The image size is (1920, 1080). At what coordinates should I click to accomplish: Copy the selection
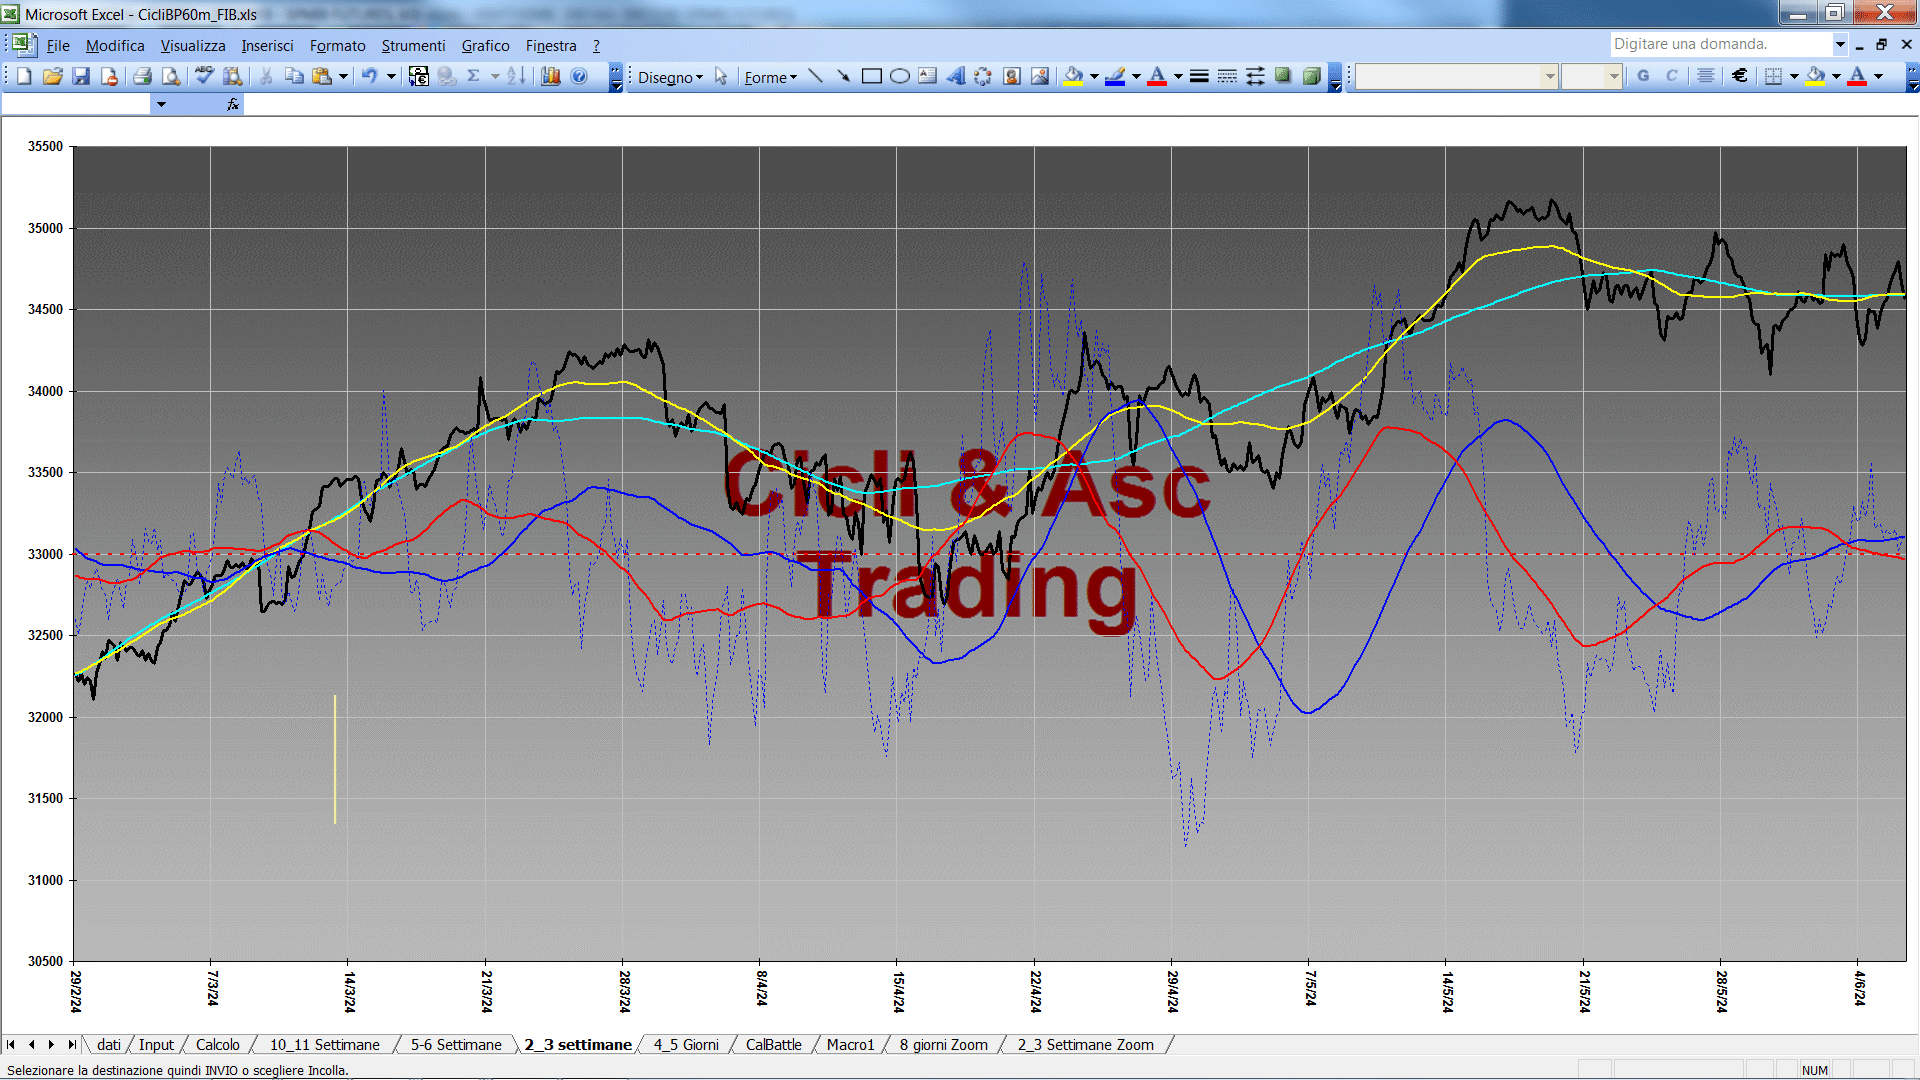[x=294, y=77]
